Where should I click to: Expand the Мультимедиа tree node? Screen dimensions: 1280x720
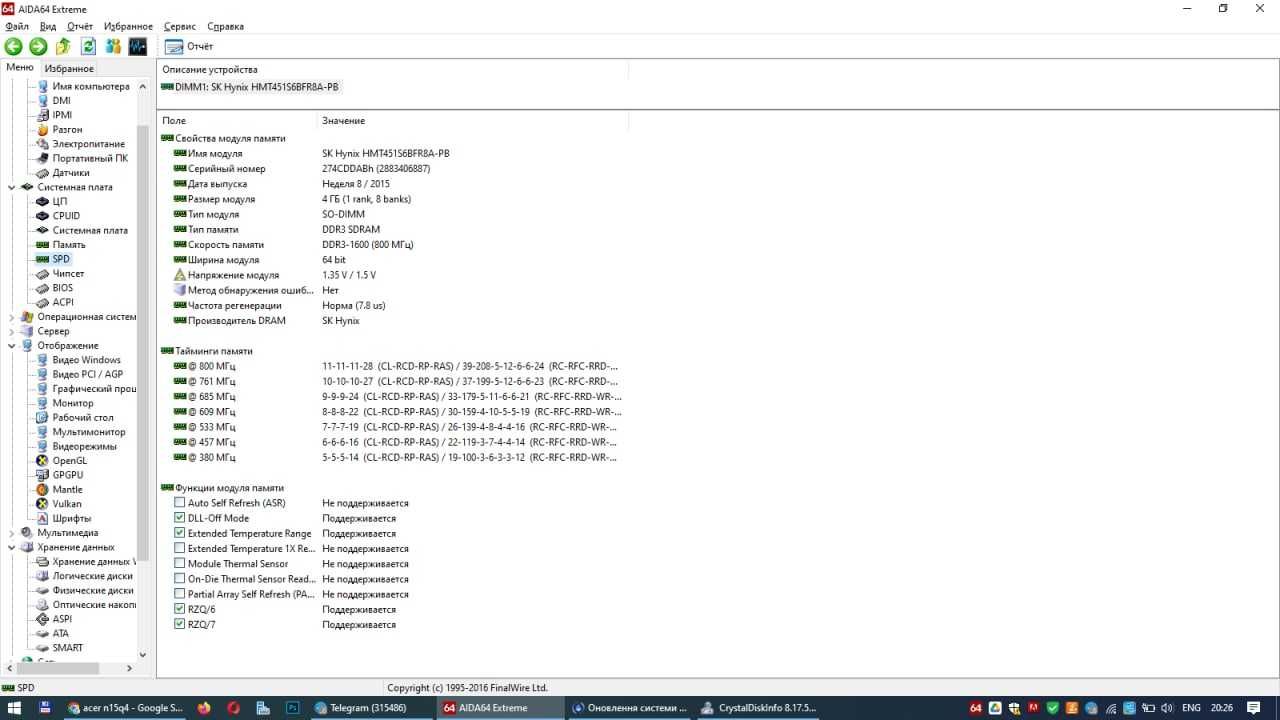pyautogui.click(x=12, y=533)
